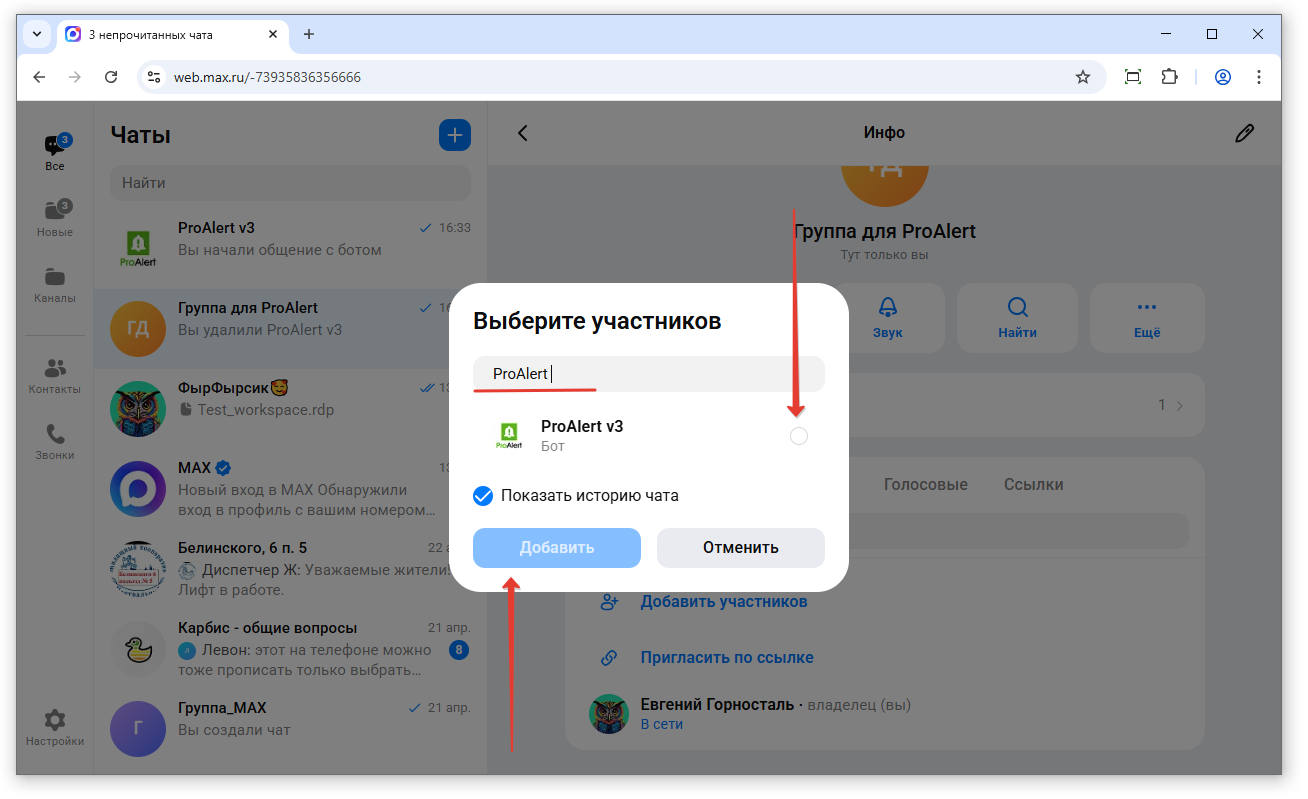The image size is (1308, 799).
Task: Open the New (Новые) chats folder
Action: [54, 219]
